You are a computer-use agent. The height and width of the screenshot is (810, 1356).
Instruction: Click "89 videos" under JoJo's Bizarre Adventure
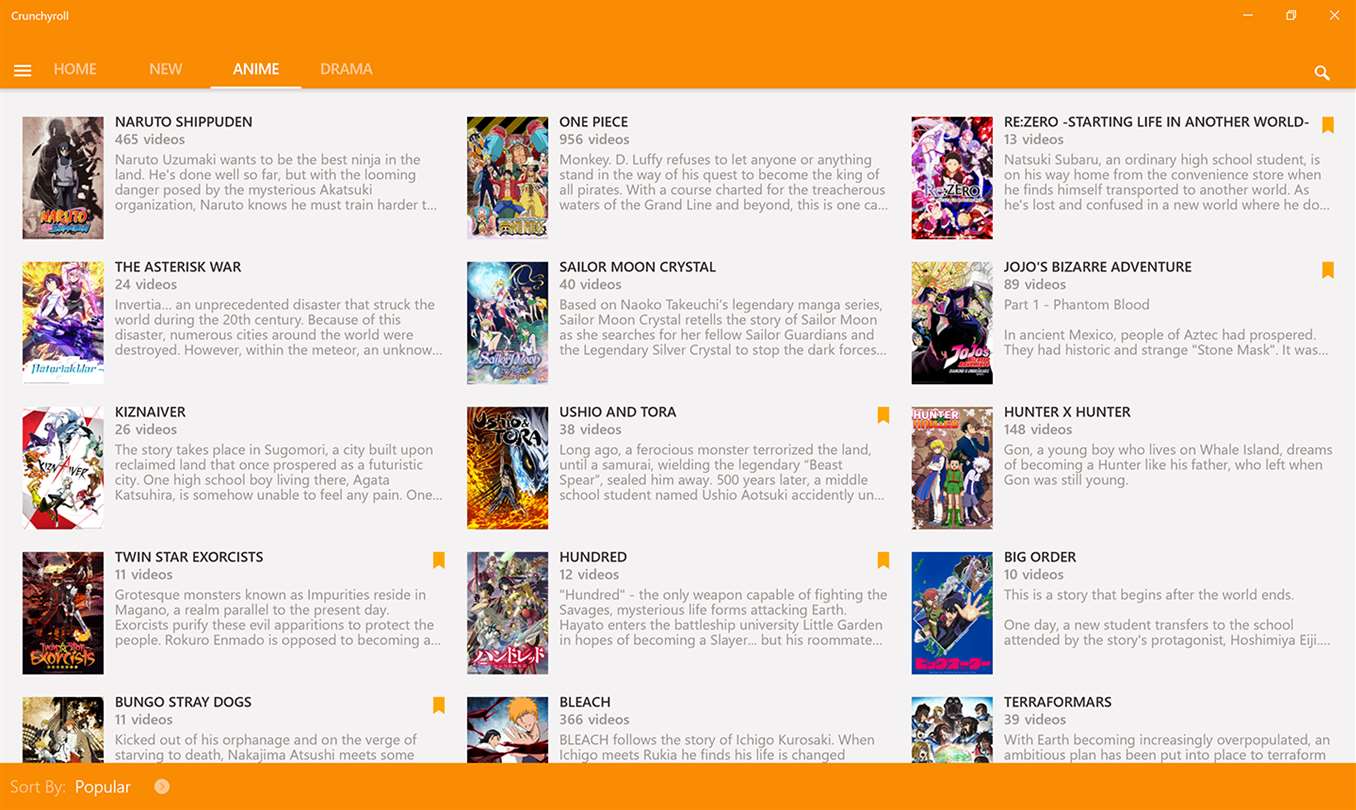1035,285
